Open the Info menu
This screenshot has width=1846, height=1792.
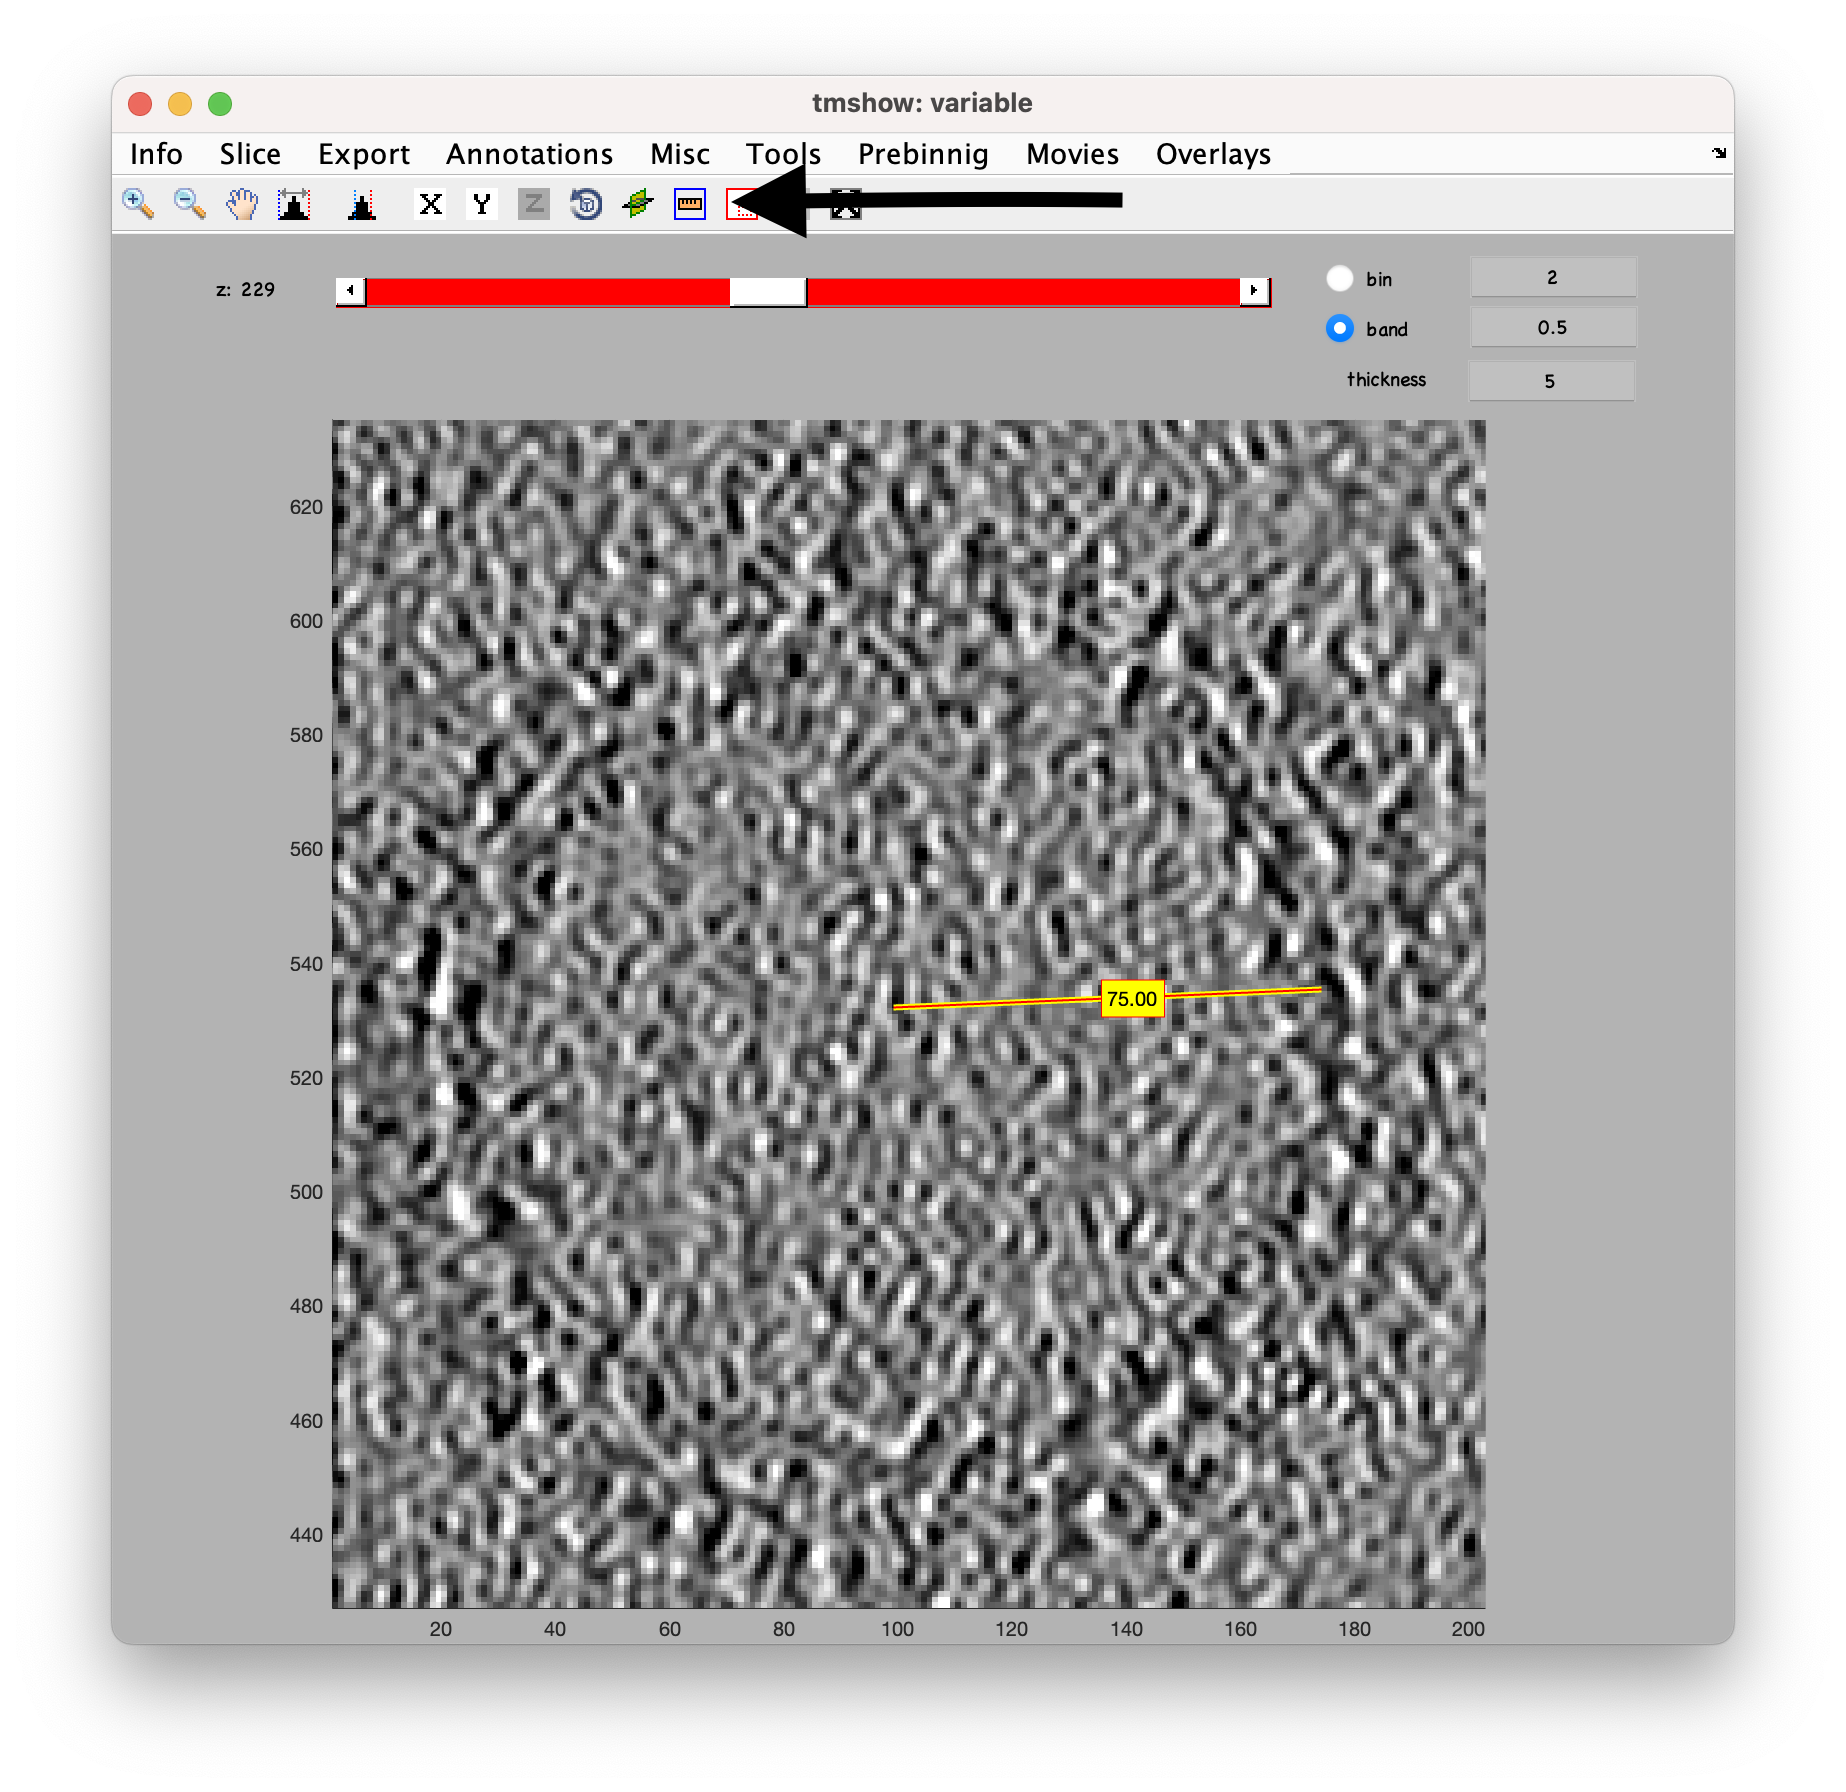click(156, 154)
